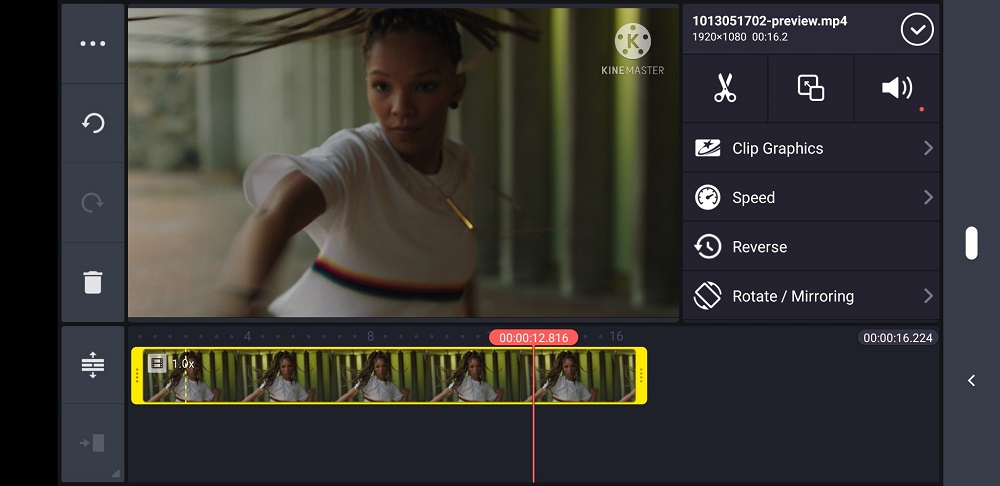The image size is (1000, 486).
Task: Open Clip Graphics menu entry
Action: point(811,148)
